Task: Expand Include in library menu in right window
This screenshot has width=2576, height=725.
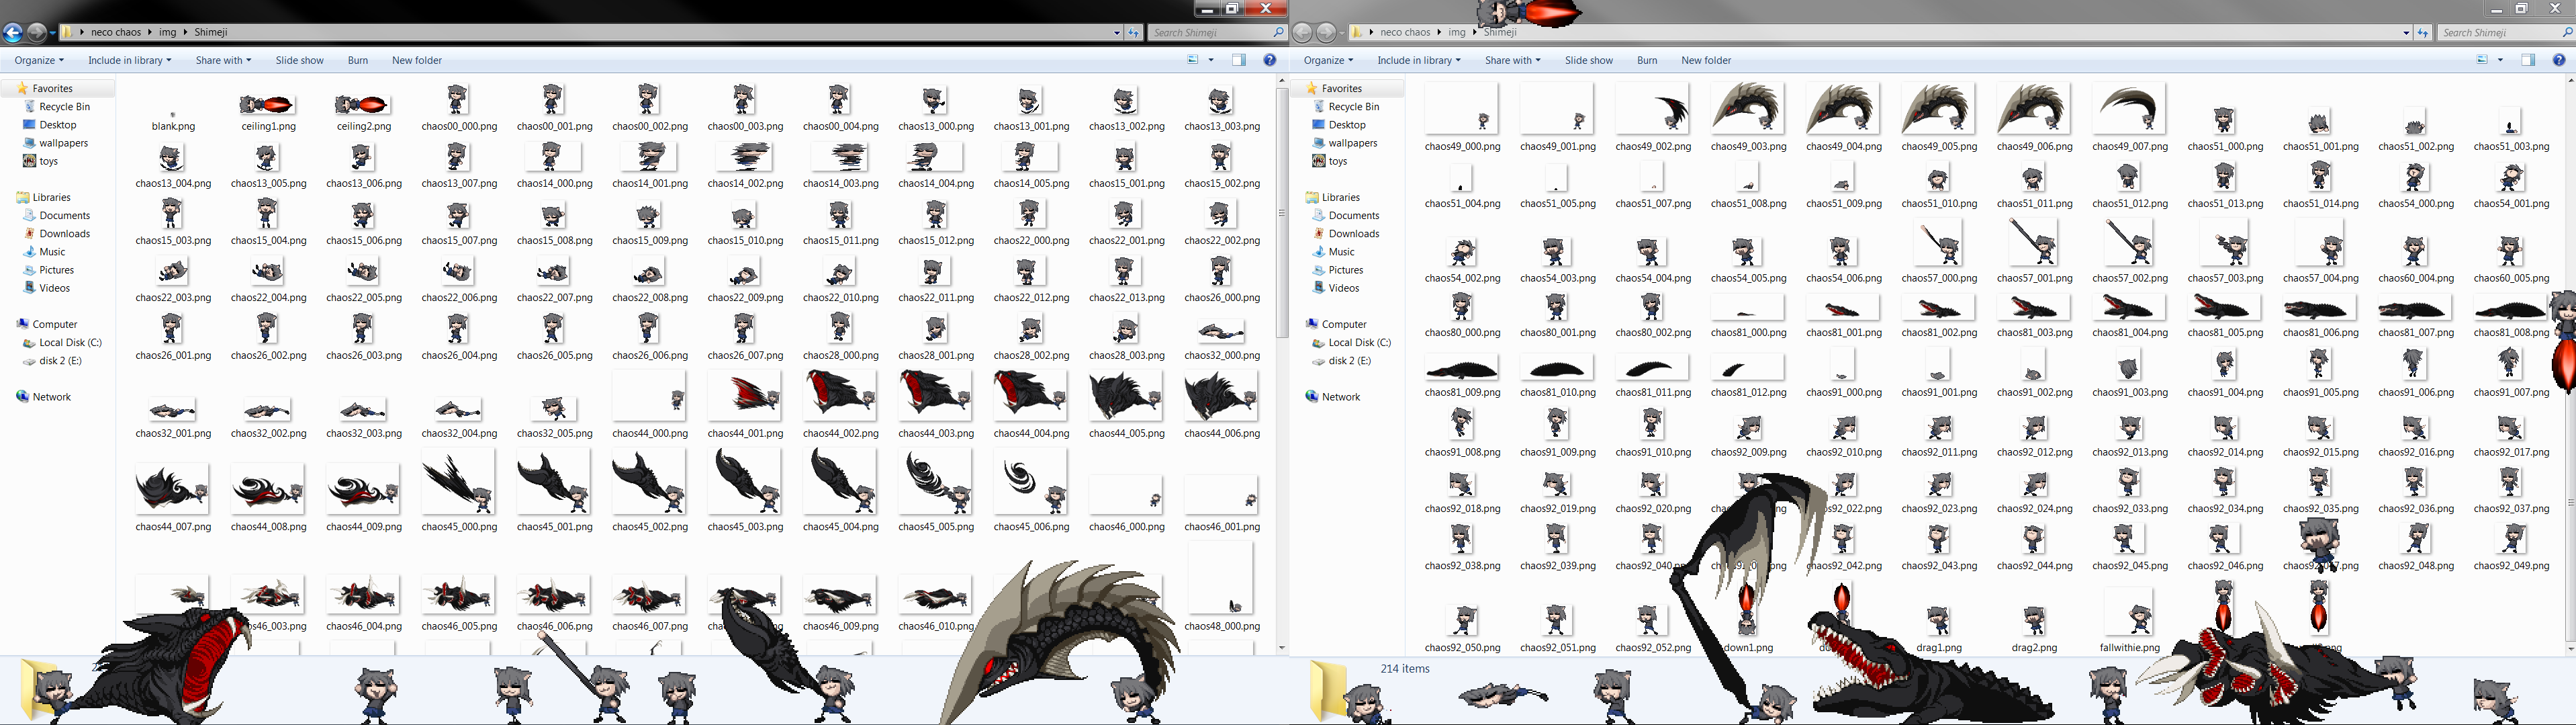Action: [1418, 60]
